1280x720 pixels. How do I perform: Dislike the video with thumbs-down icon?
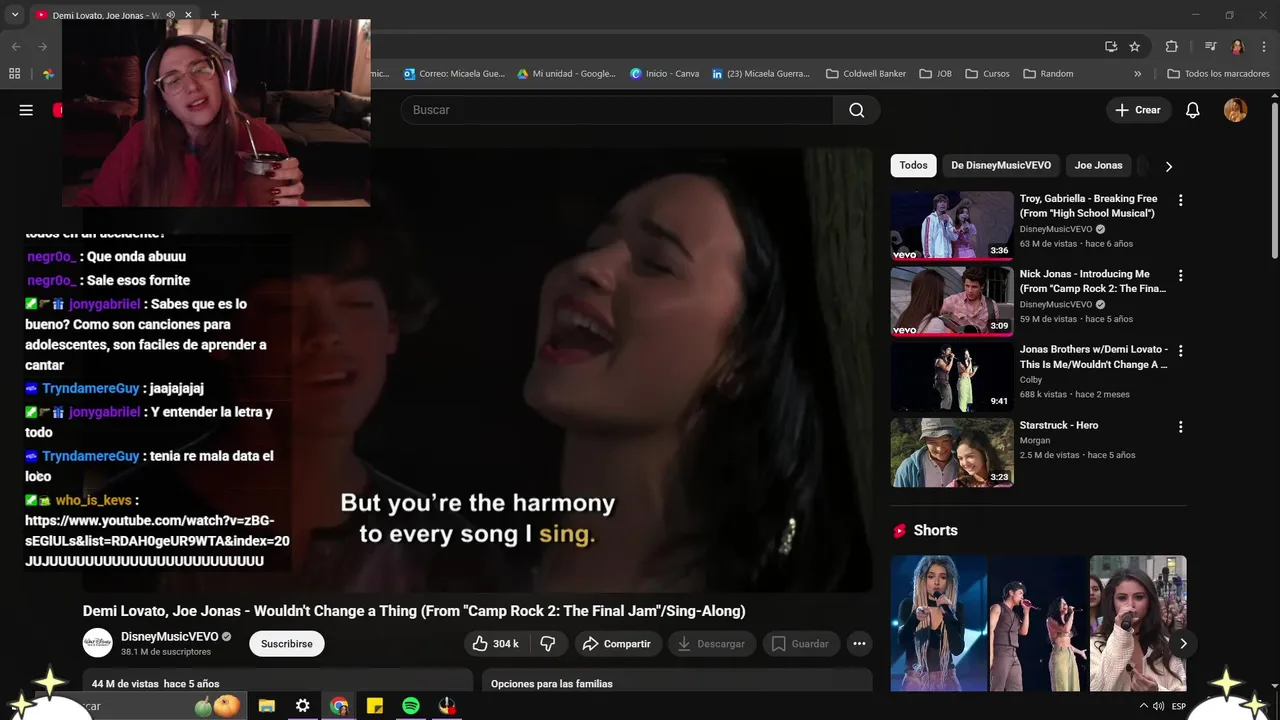pyautogui.click(x=548, y=644)
